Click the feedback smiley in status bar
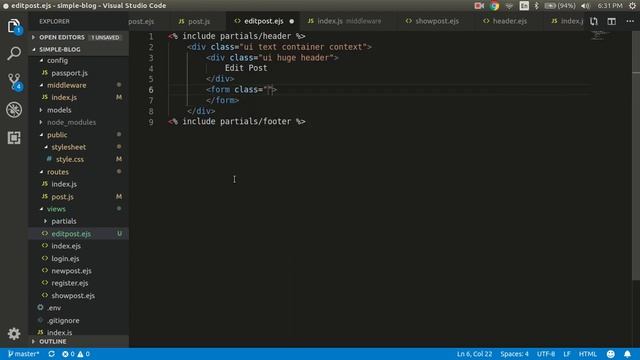Image resolution: width=640 pixels, height=360 pixels. coord(611,354)
